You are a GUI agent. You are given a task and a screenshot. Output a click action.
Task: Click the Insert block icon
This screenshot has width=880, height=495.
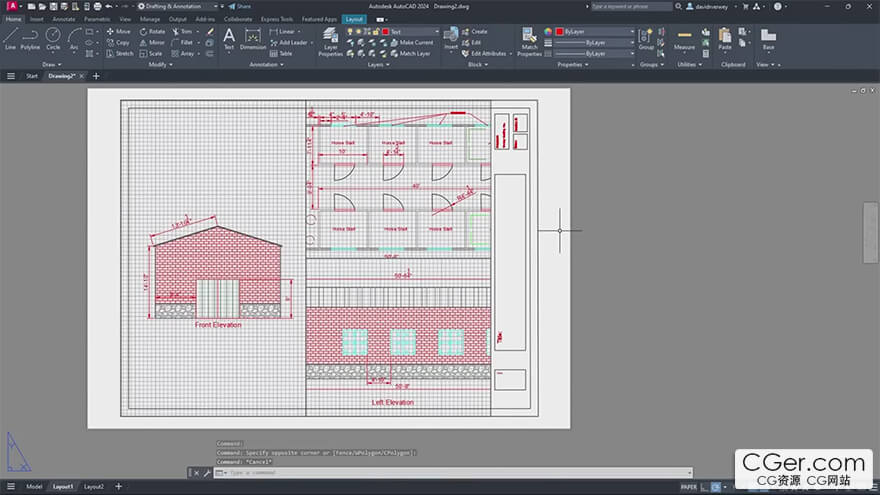[x=451, y=38]
